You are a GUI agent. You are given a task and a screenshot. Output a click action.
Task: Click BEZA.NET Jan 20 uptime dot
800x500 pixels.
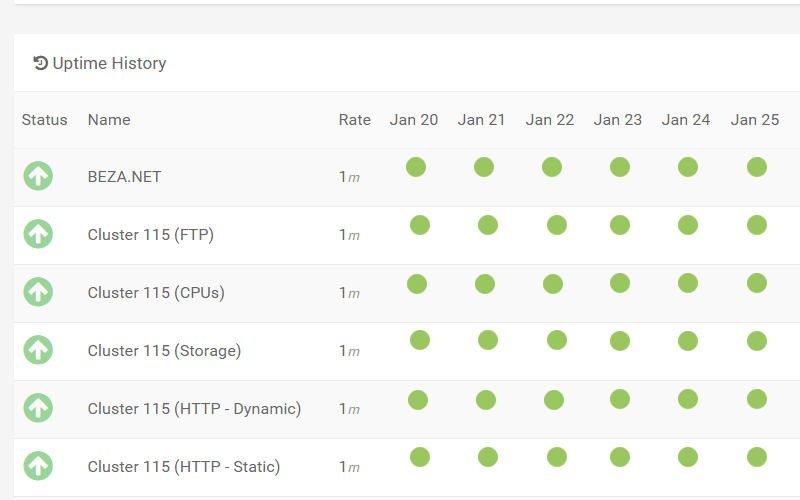pyautogui.click(x=416, y=167)
